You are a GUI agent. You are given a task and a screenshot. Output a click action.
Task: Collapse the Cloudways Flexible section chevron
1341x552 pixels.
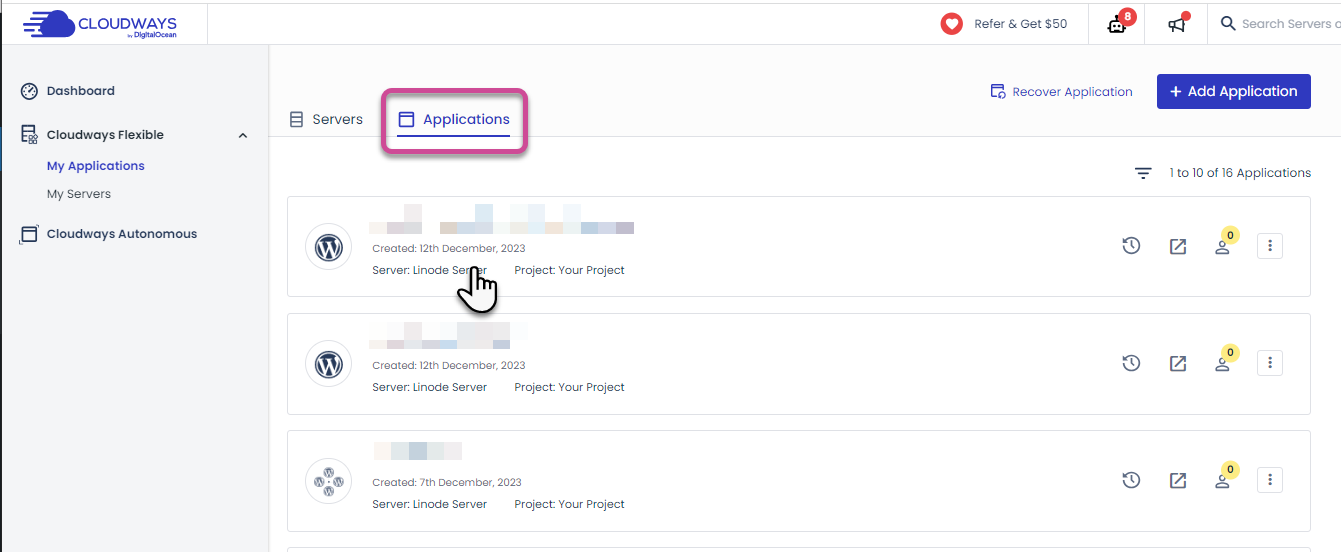tap(243, 135)
